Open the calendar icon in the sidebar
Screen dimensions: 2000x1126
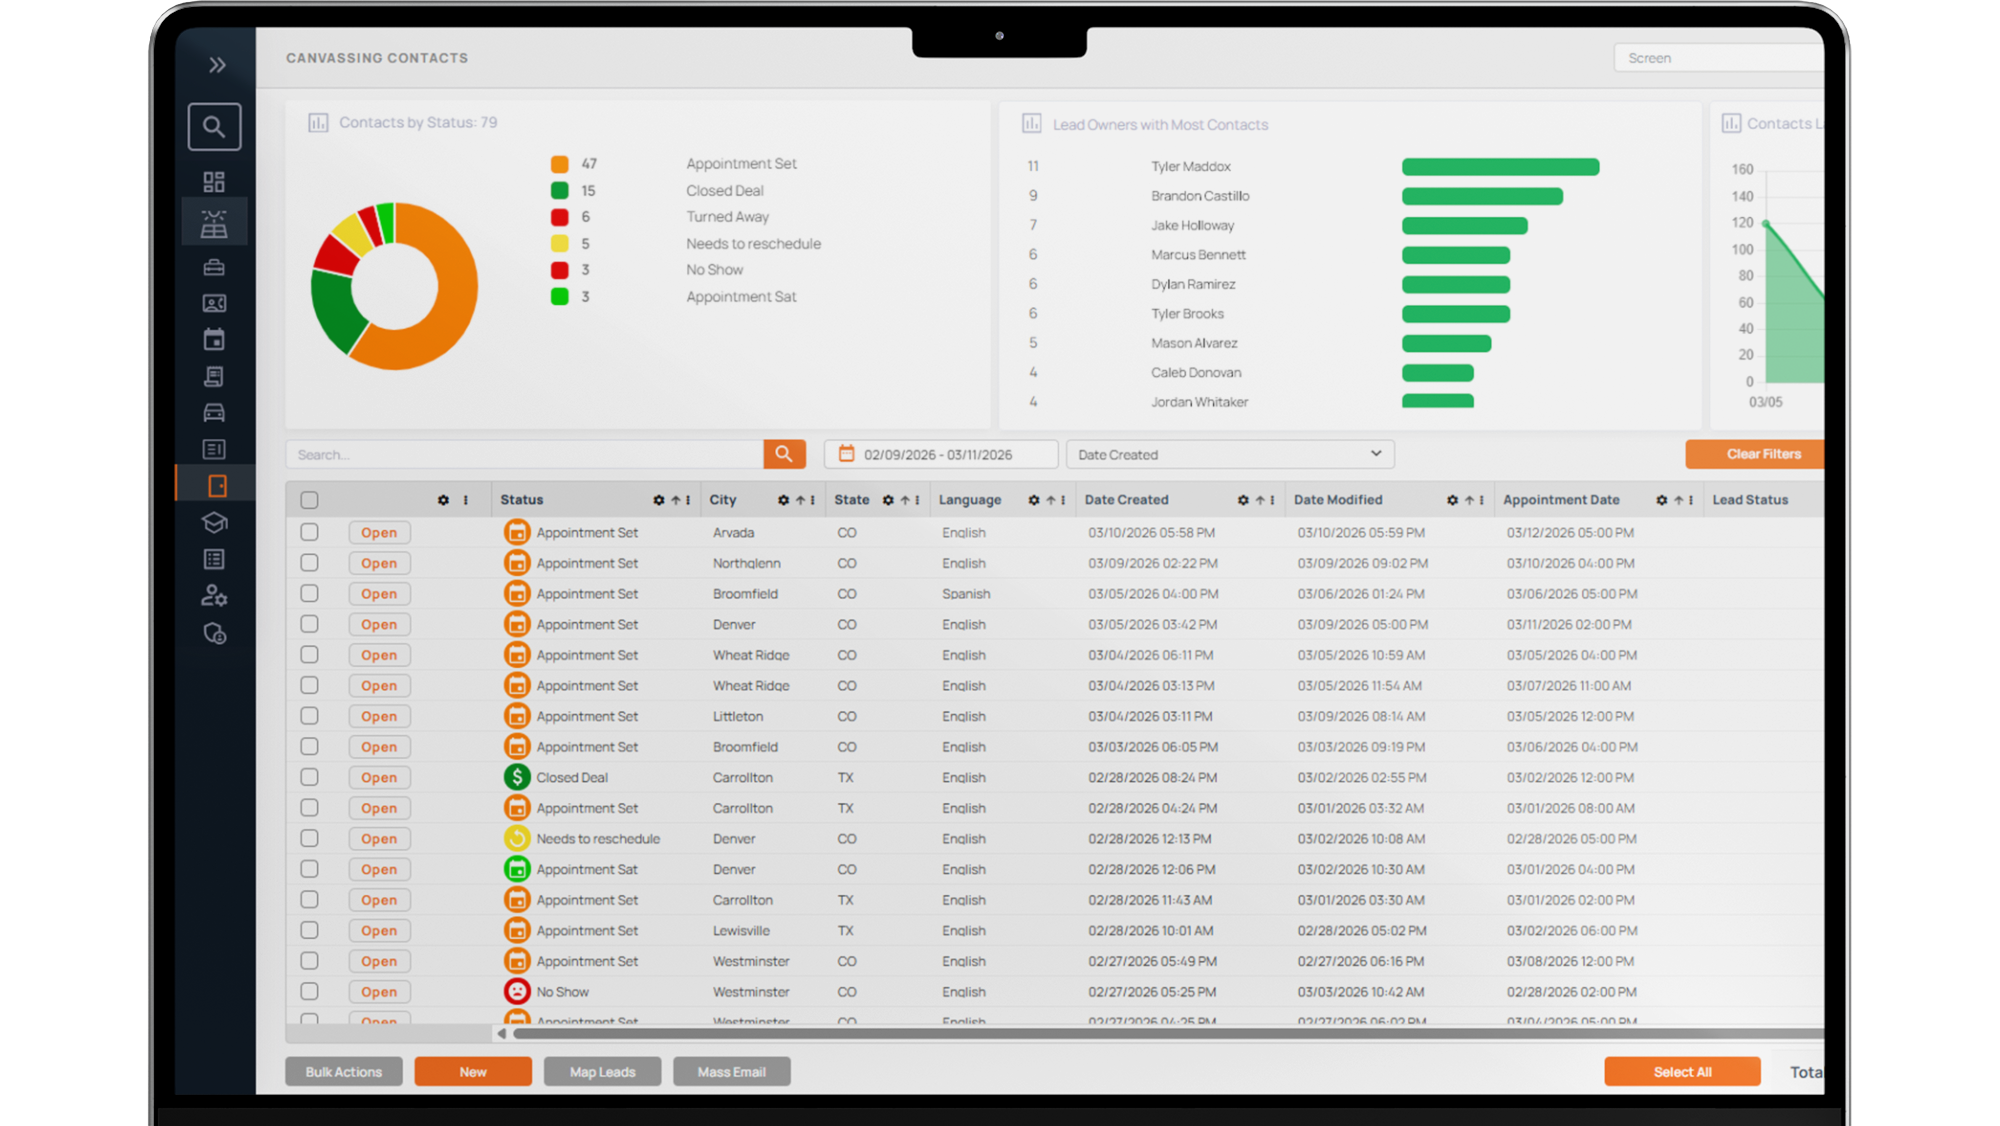tap(214, 340)
